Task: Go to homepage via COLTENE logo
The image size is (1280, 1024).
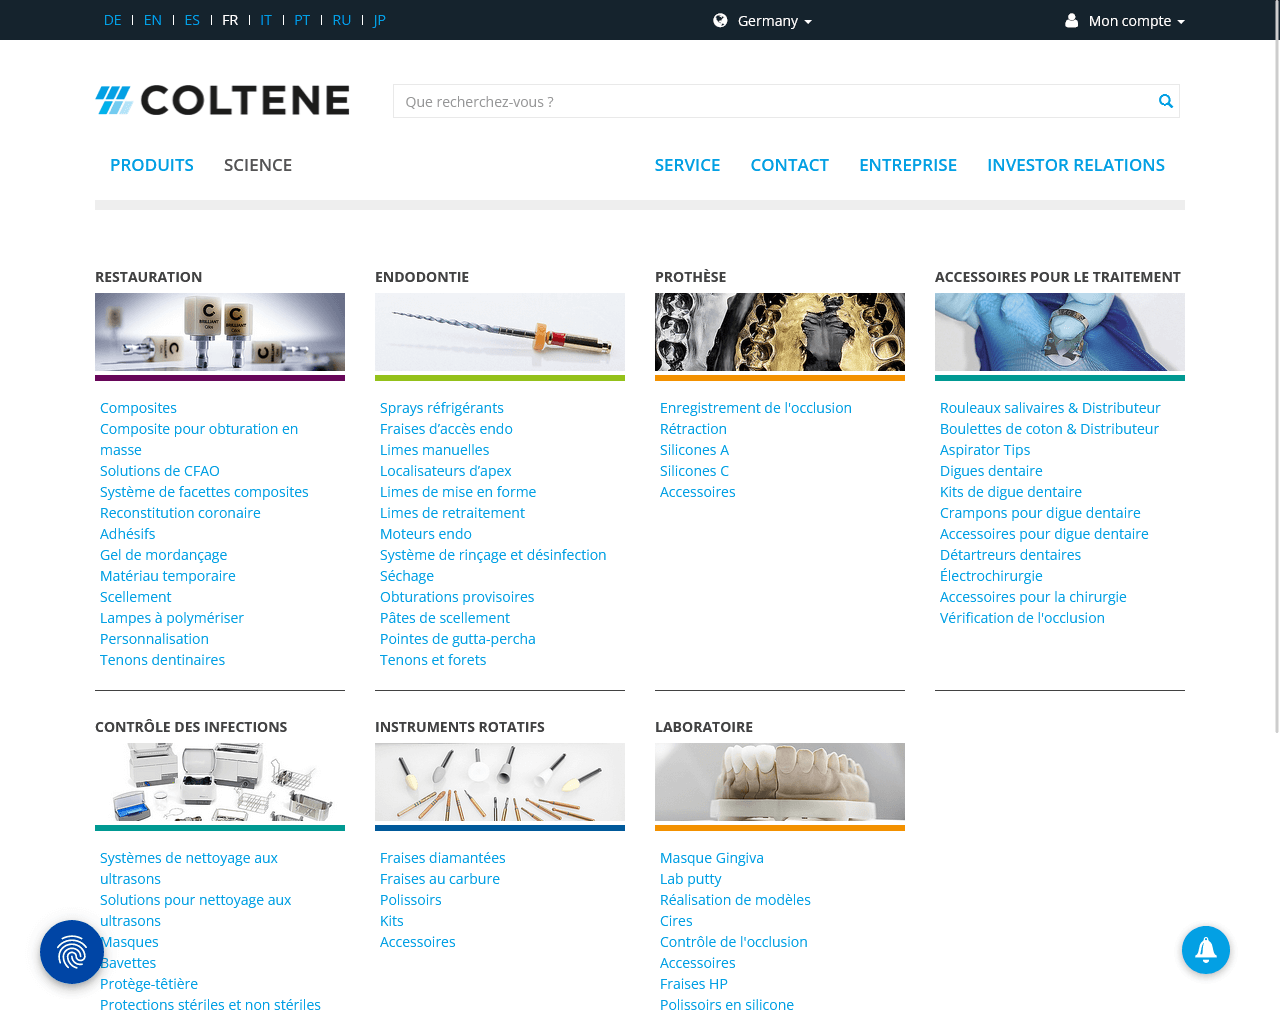Action: (x=222, y=100)
